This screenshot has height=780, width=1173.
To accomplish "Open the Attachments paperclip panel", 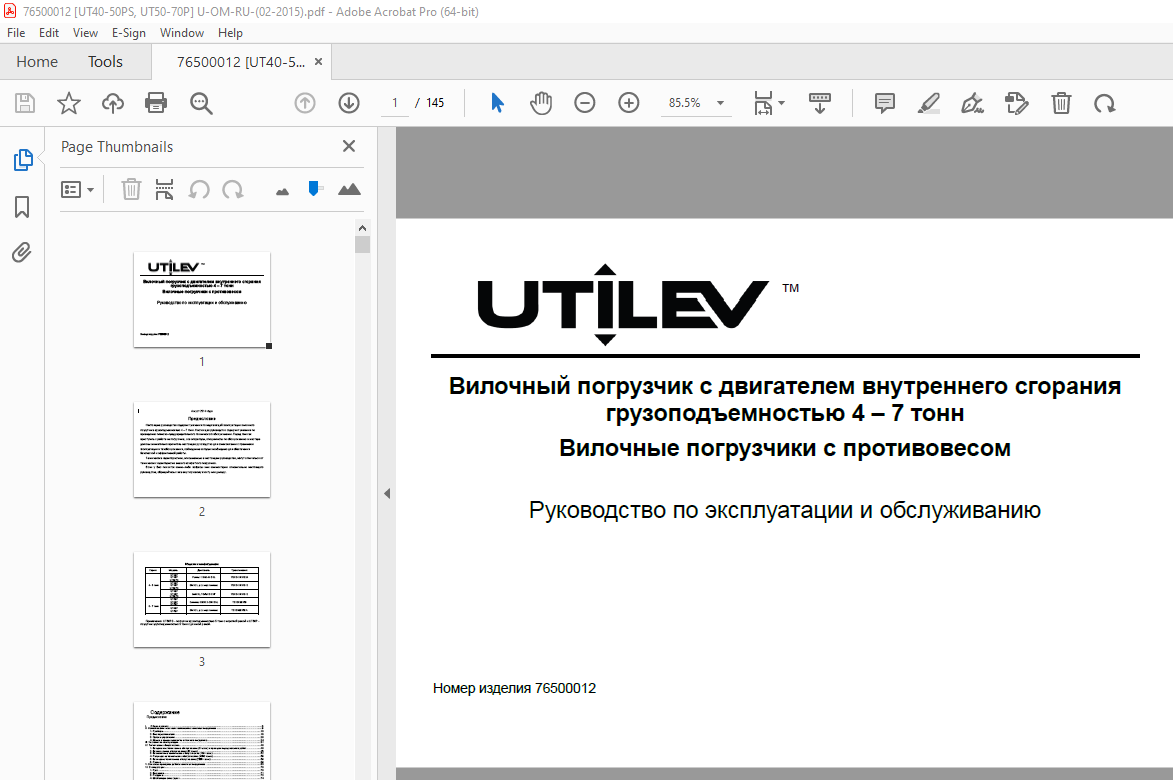I will [22, 252].
